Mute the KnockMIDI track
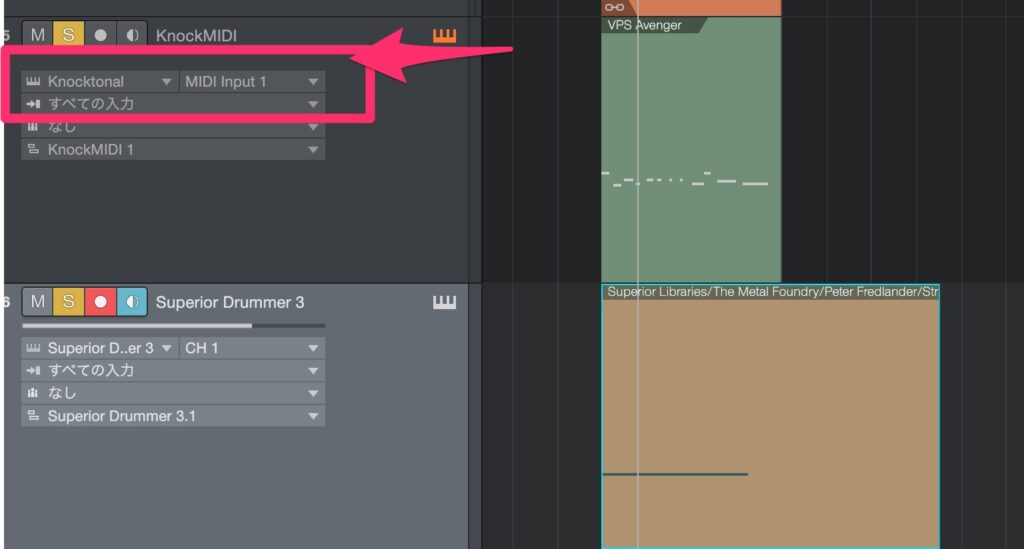Viewport: 1024px width, 549px height. coord(38,35)
